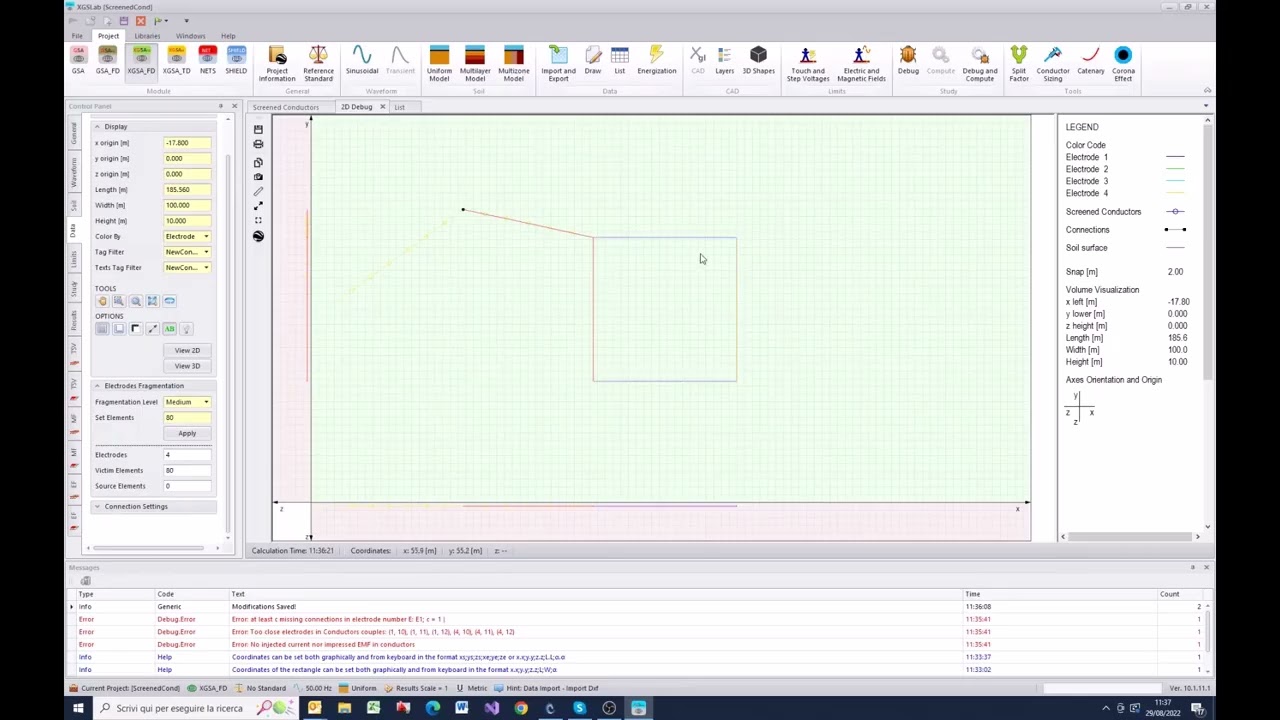Open the Waveform side tab
The width and height of the screenshot is (1280, 720).
click(x=74, y=172)
